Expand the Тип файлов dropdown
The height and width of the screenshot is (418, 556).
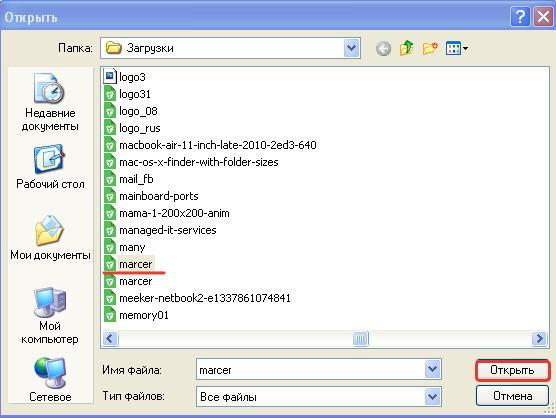[432, 396]
